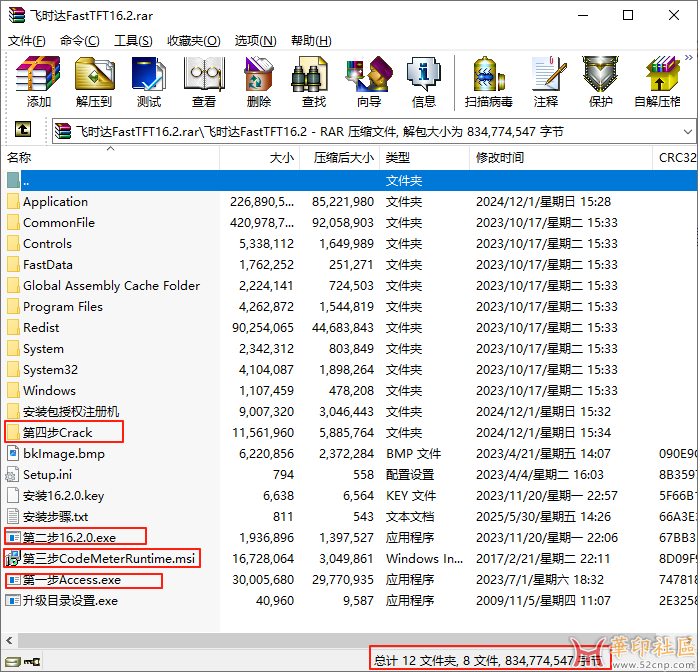
Task: Select the 第三步CodeMeterRuntime.msi installer icon
Action: (x=13, y=559)
